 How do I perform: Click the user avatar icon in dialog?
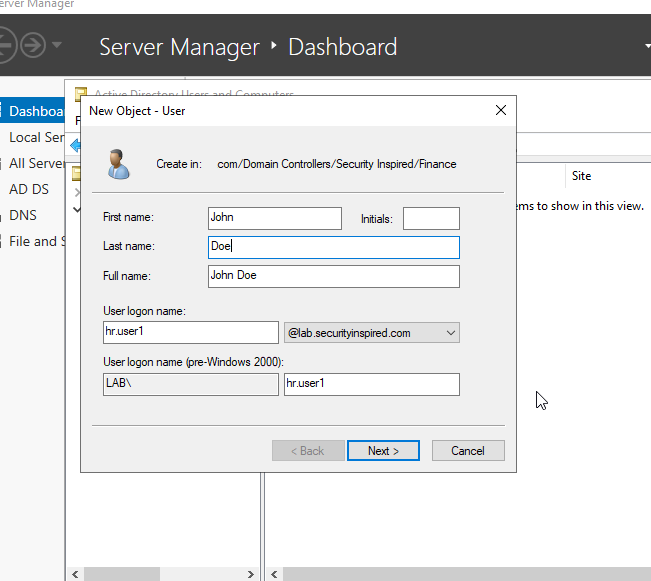tap(118, 164)
